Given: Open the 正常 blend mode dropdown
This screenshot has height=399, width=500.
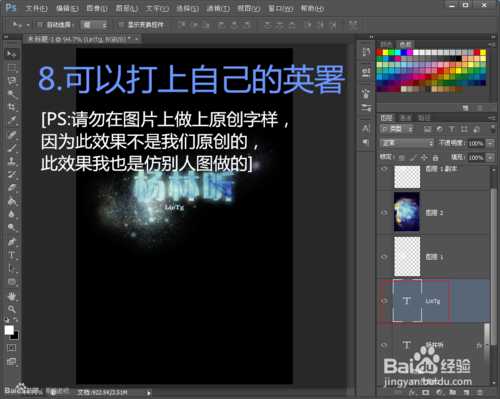Looking at the screenshot, I should click(x=407, y=143).
